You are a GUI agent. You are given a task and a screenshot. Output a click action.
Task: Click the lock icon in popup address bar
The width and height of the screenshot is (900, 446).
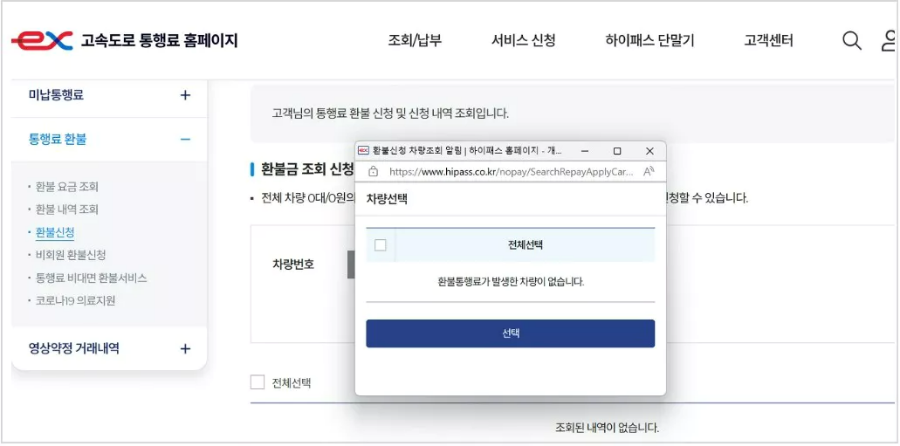pyautogui.click(x=373, y=171)
